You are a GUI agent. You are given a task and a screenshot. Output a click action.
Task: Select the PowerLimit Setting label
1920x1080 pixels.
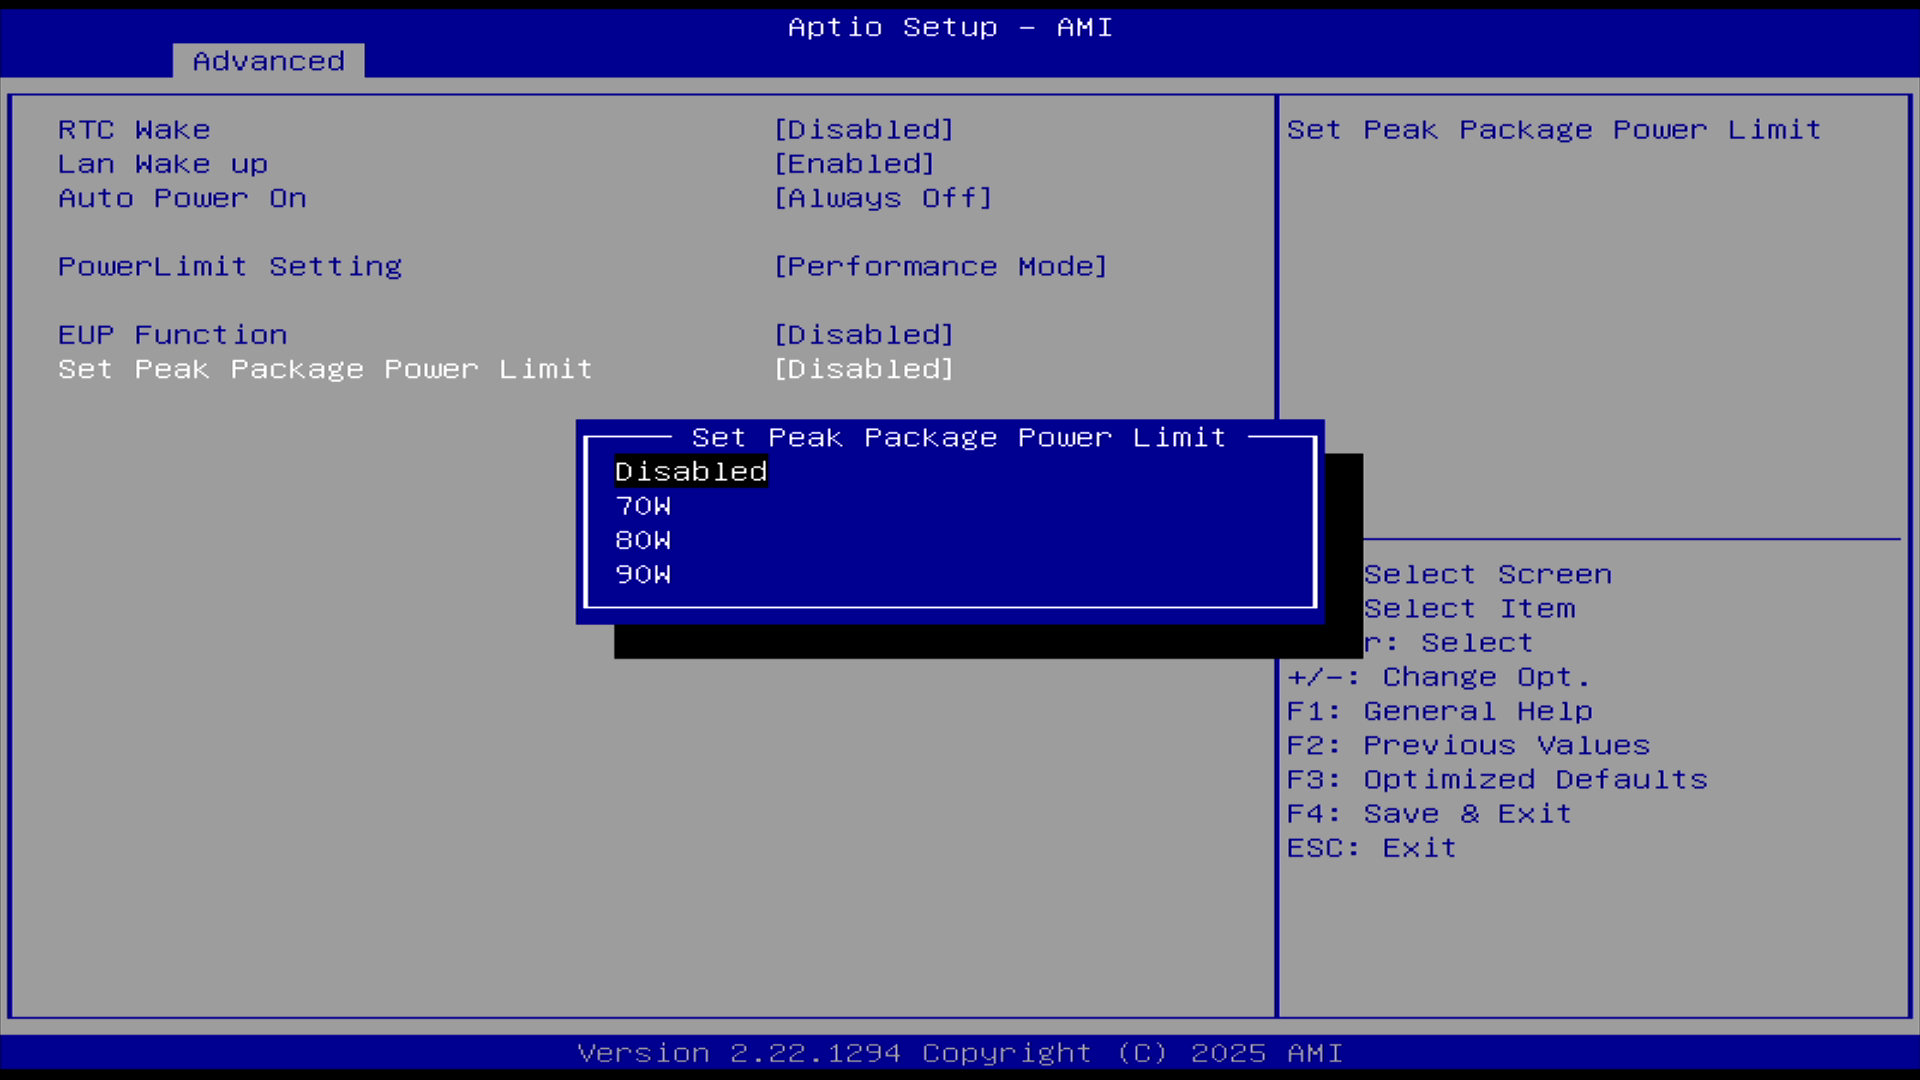[x=230, y=267]
